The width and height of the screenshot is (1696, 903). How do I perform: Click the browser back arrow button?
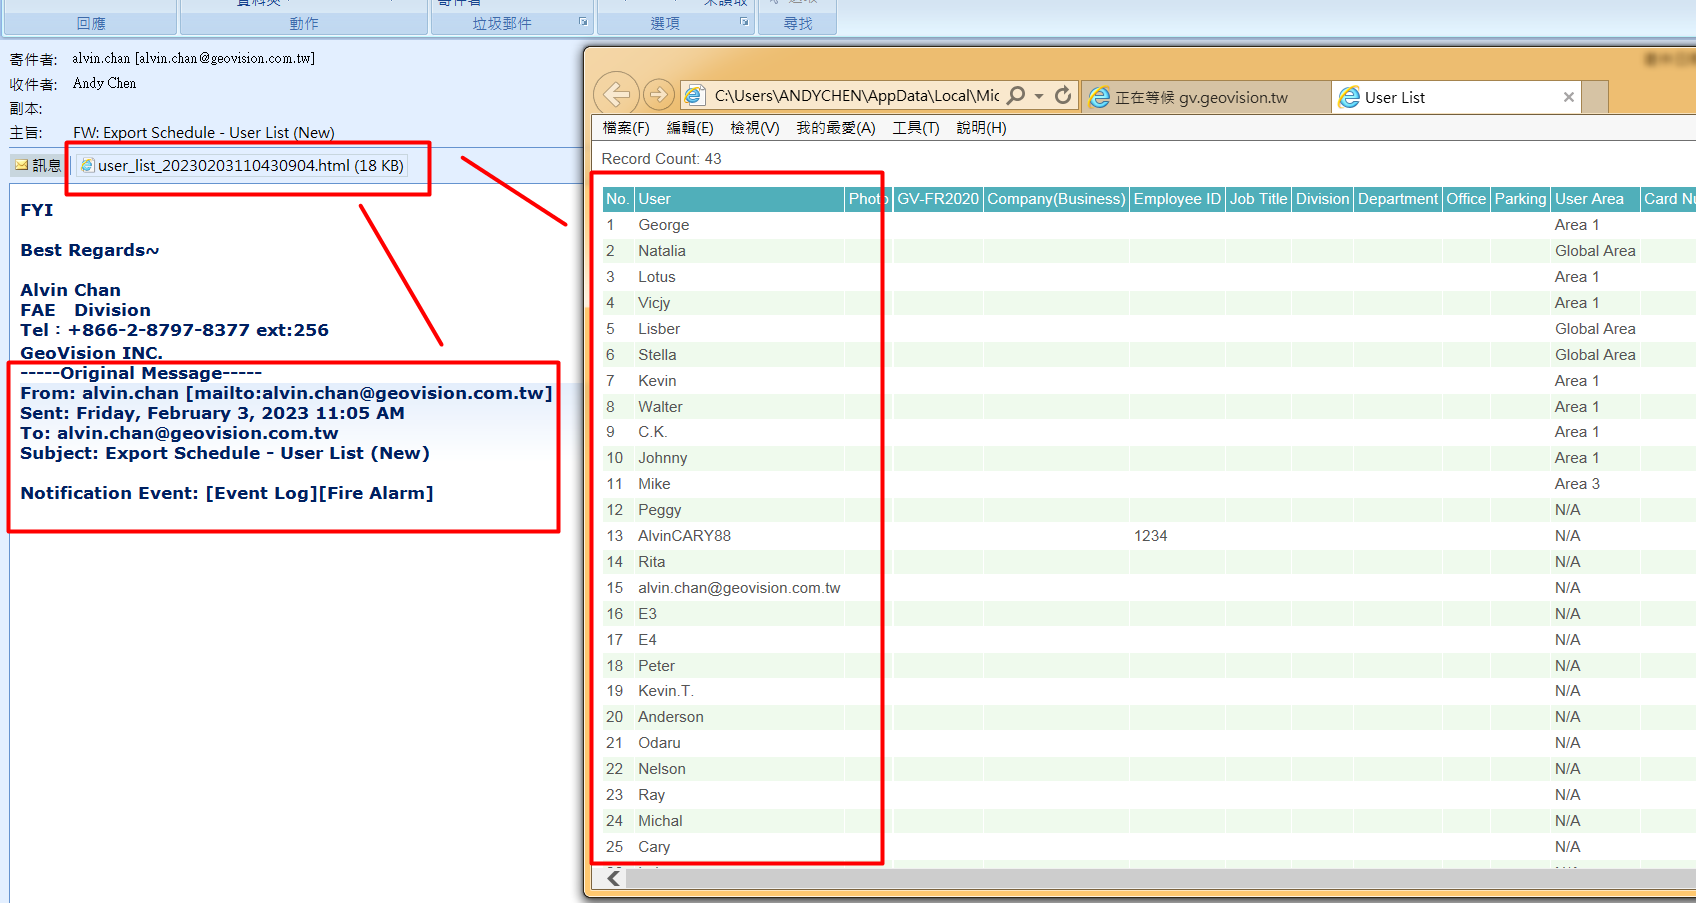coord(617,95)
